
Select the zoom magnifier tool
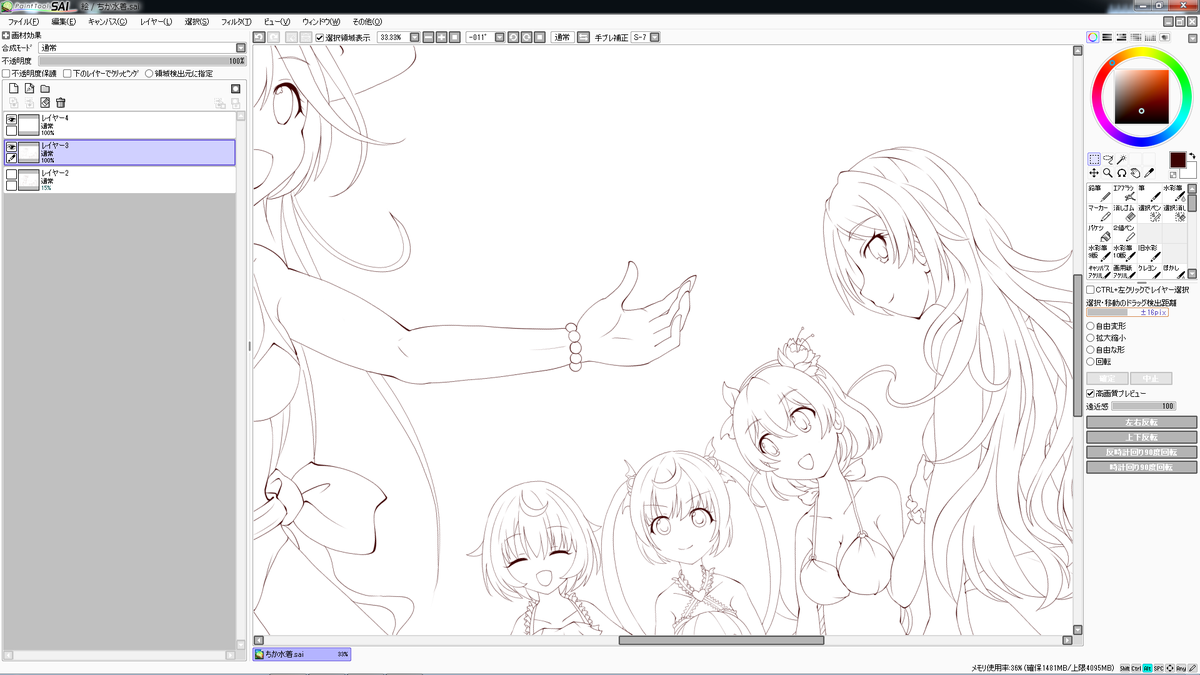[1108, 173]
